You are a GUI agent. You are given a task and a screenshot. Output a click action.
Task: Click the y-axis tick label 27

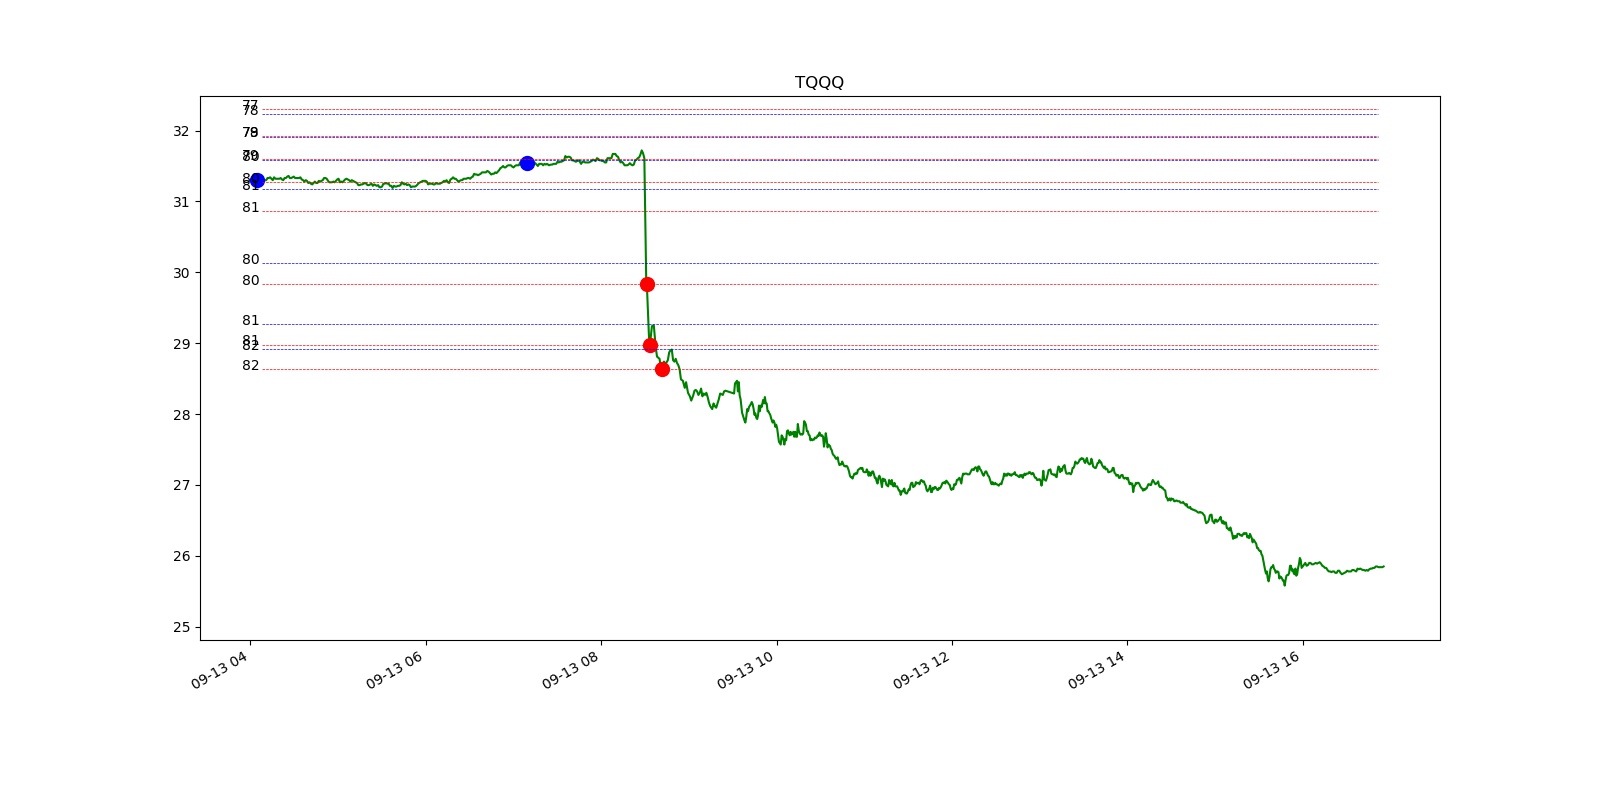click(x=181, y=485)
